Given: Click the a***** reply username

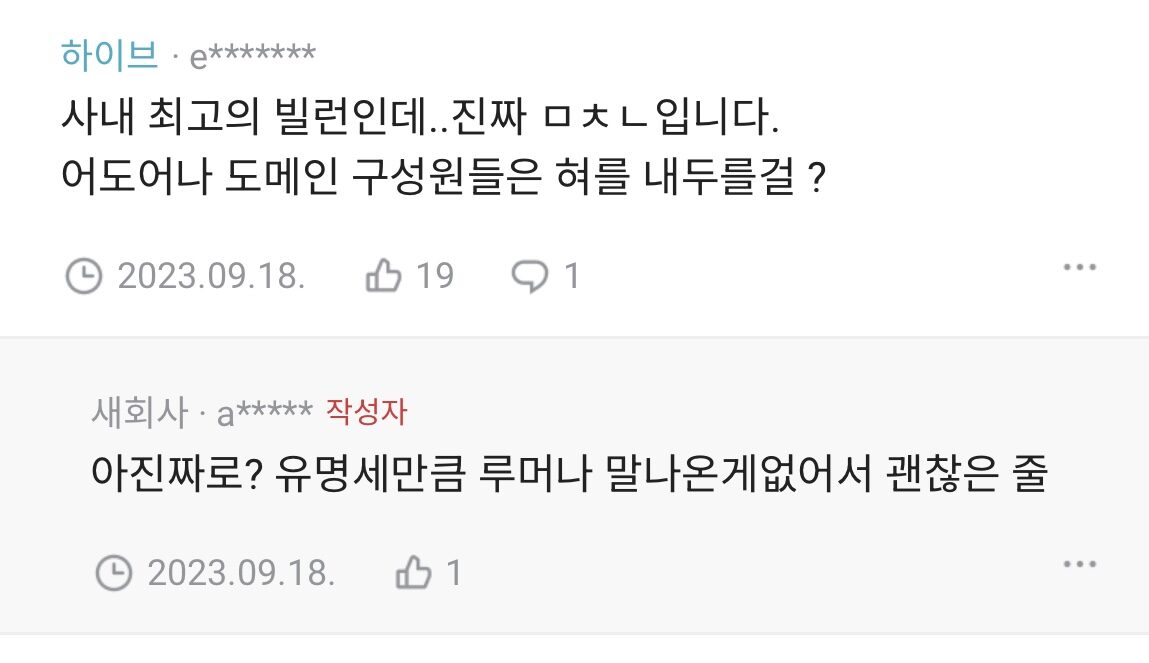Looking at the screenshot, I should [265, 413].
